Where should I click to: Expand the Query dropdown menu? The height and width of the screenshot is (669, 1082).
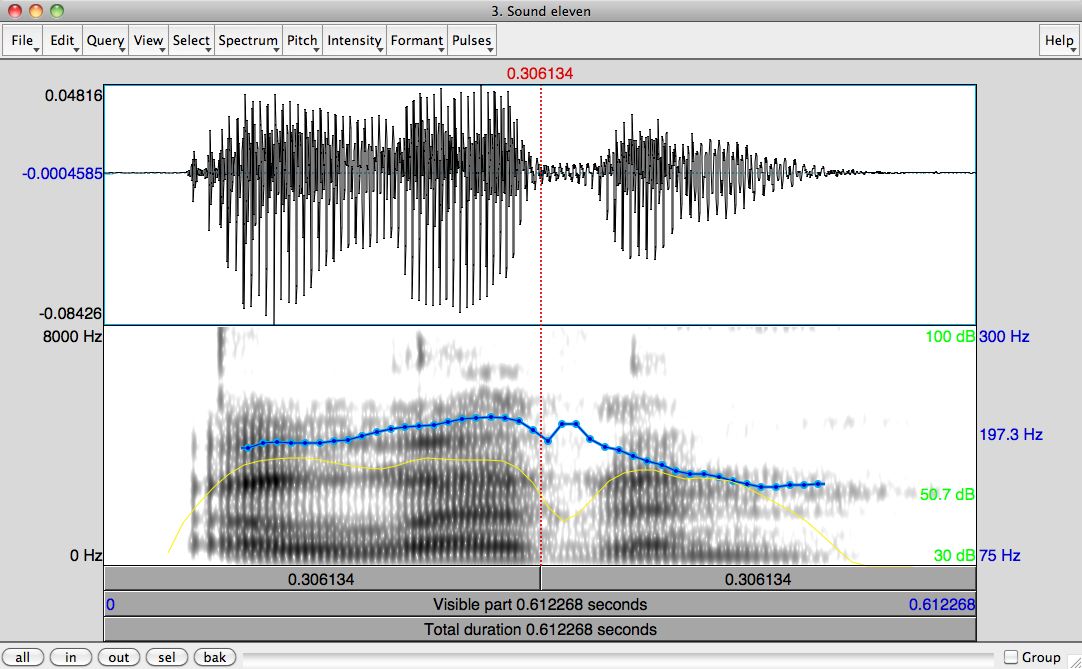pos(105,41)
